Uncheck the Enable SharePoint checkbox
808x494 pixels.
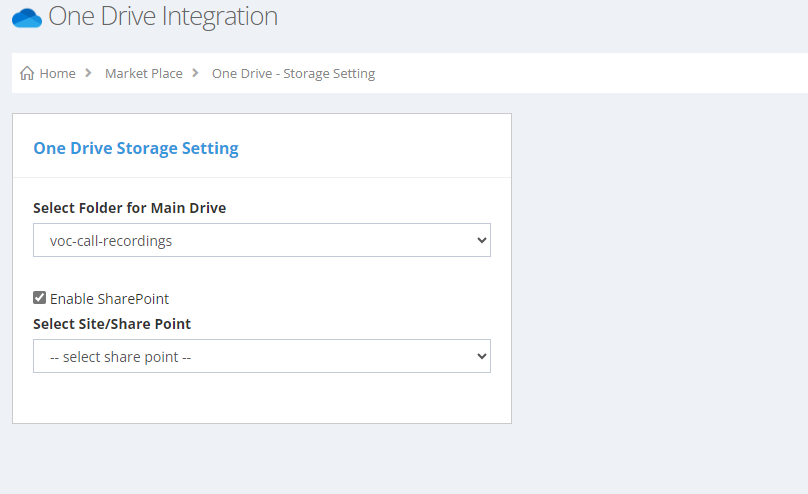(40, 298)
